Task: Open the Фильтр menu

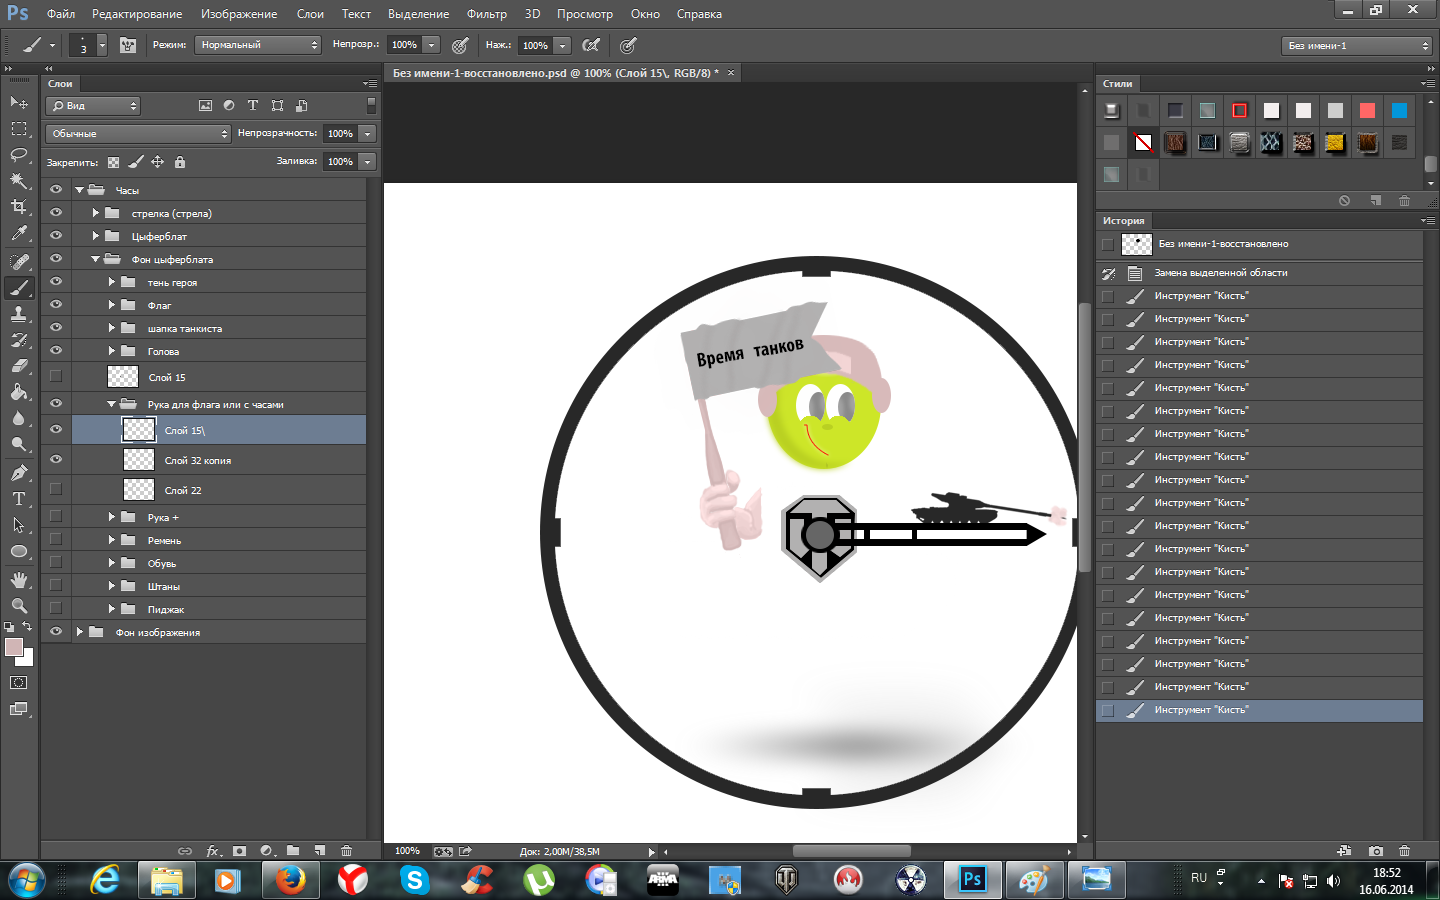Action: 486,14
